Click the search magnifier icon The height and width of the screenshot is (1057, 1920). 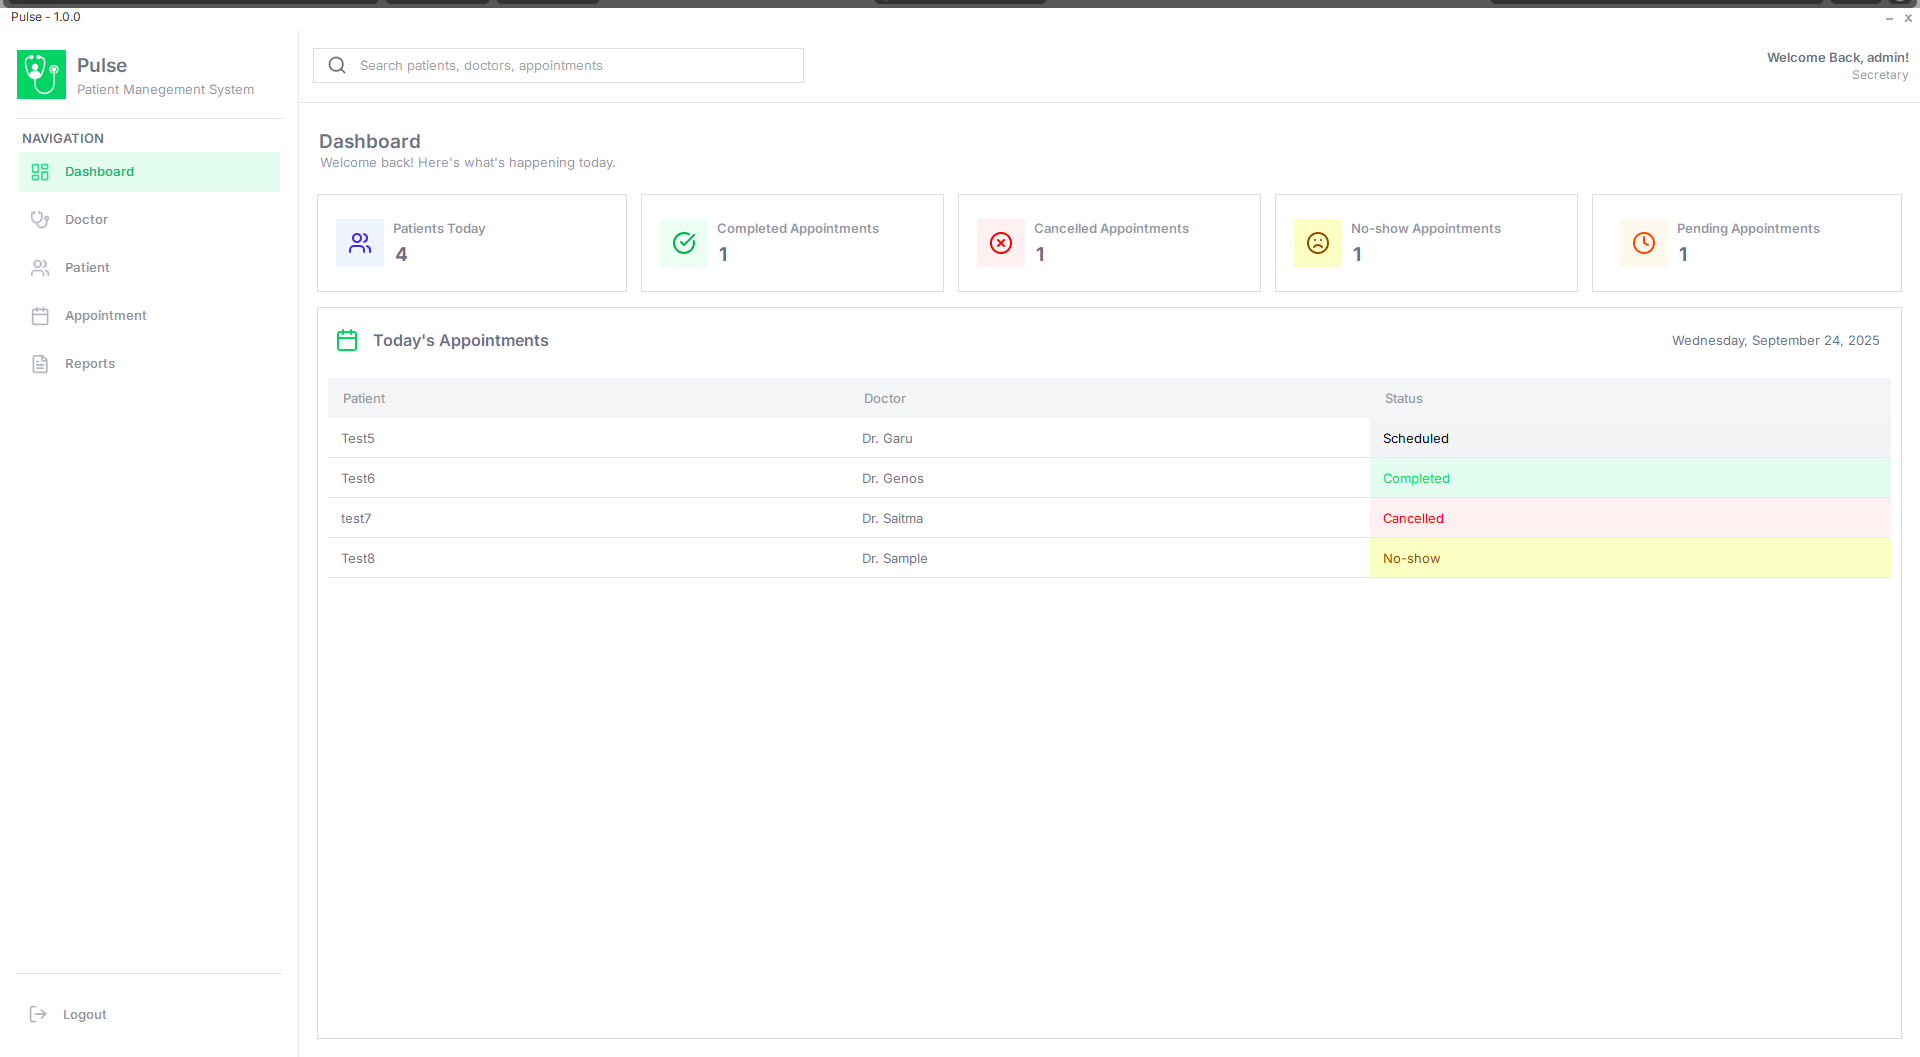pos(337,66)
